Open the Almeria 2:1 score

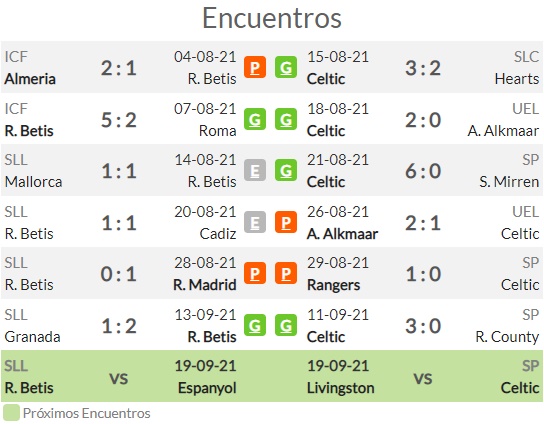click(x=119, y=68)
